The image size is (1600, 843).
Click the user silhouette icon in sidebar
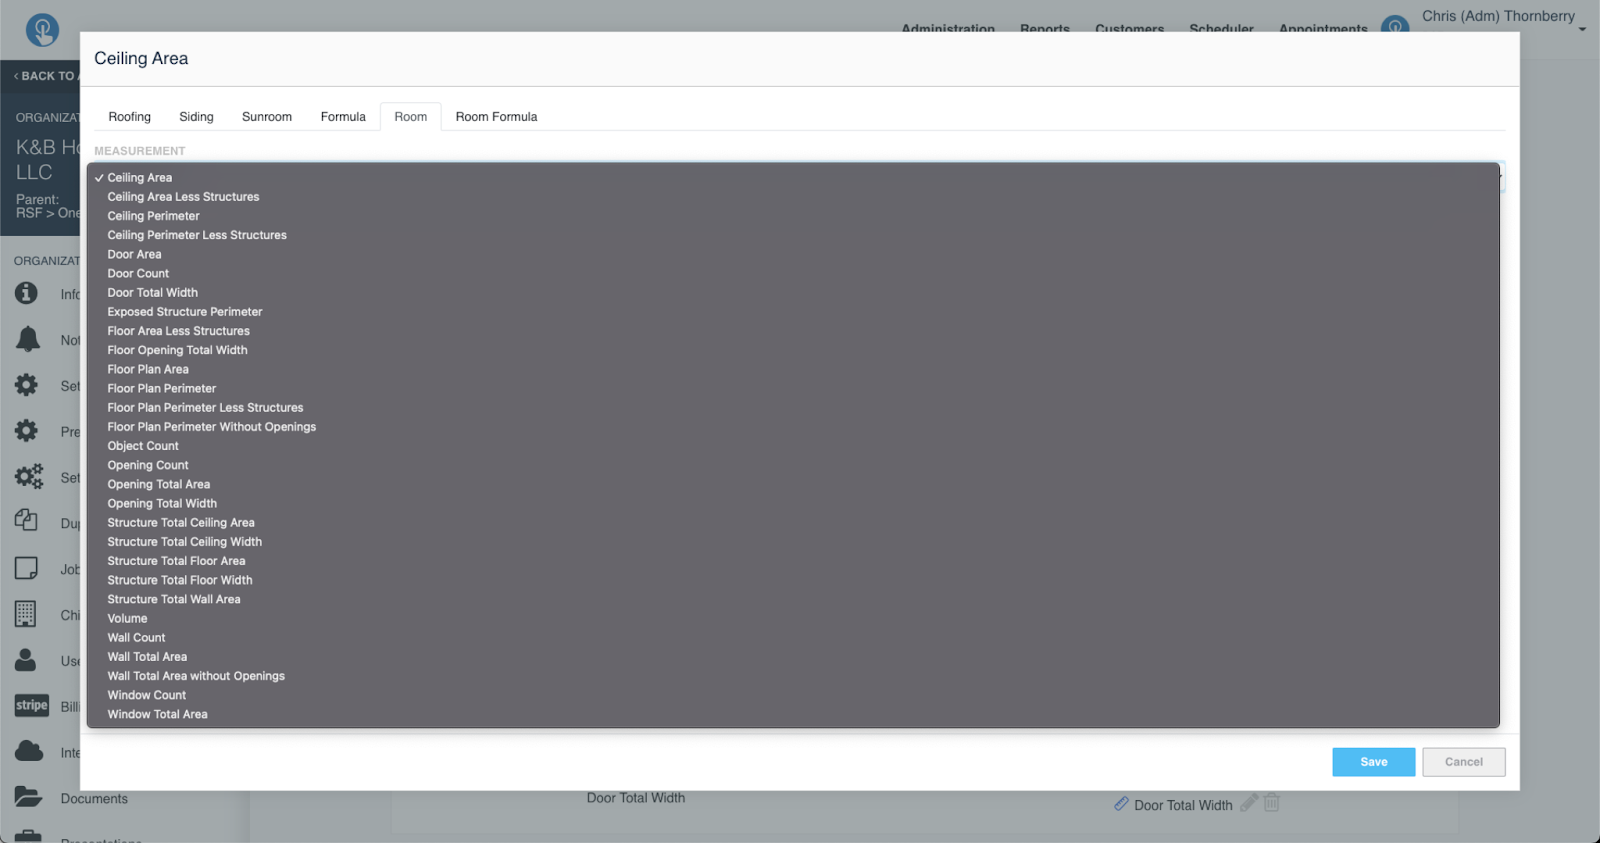coord(26,660)
